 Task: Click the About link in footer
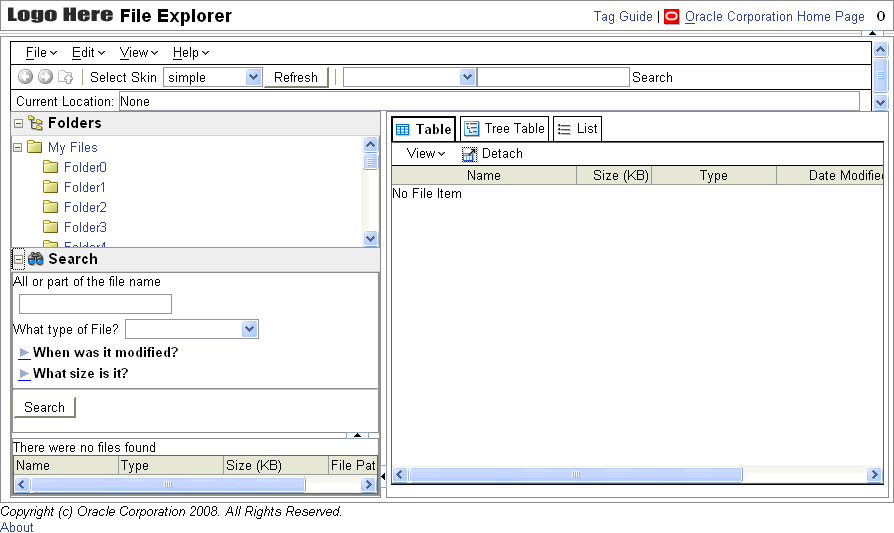tap(17, 527)
